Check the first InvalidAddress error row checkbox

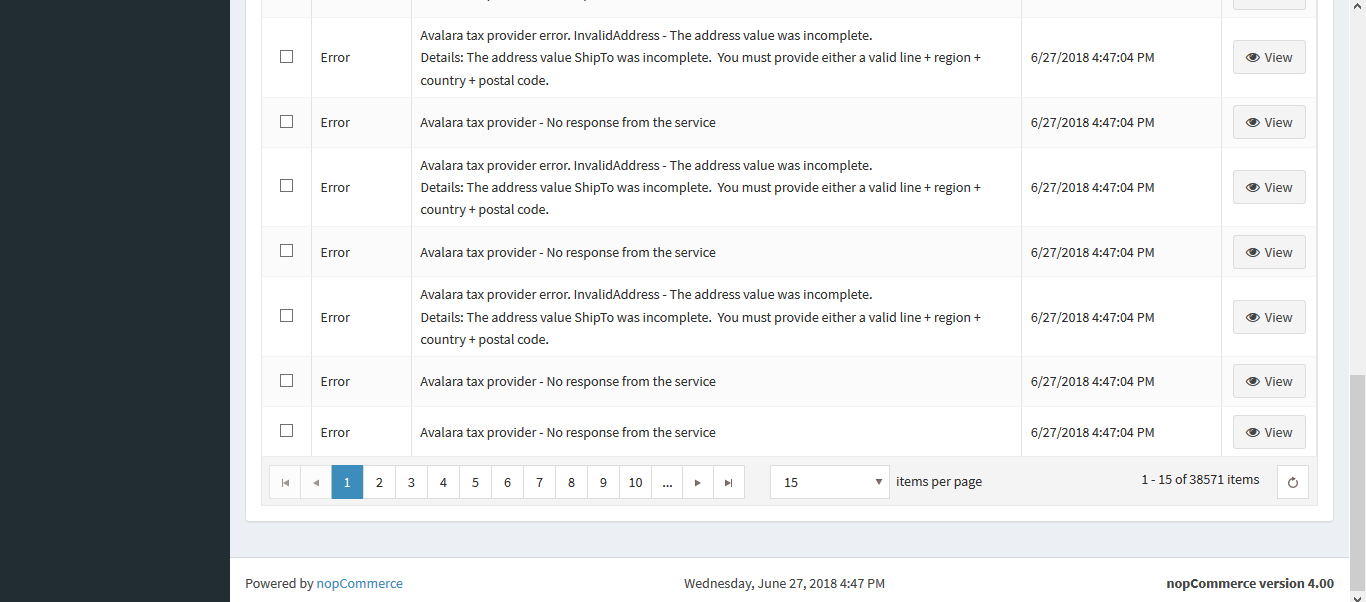286,56
